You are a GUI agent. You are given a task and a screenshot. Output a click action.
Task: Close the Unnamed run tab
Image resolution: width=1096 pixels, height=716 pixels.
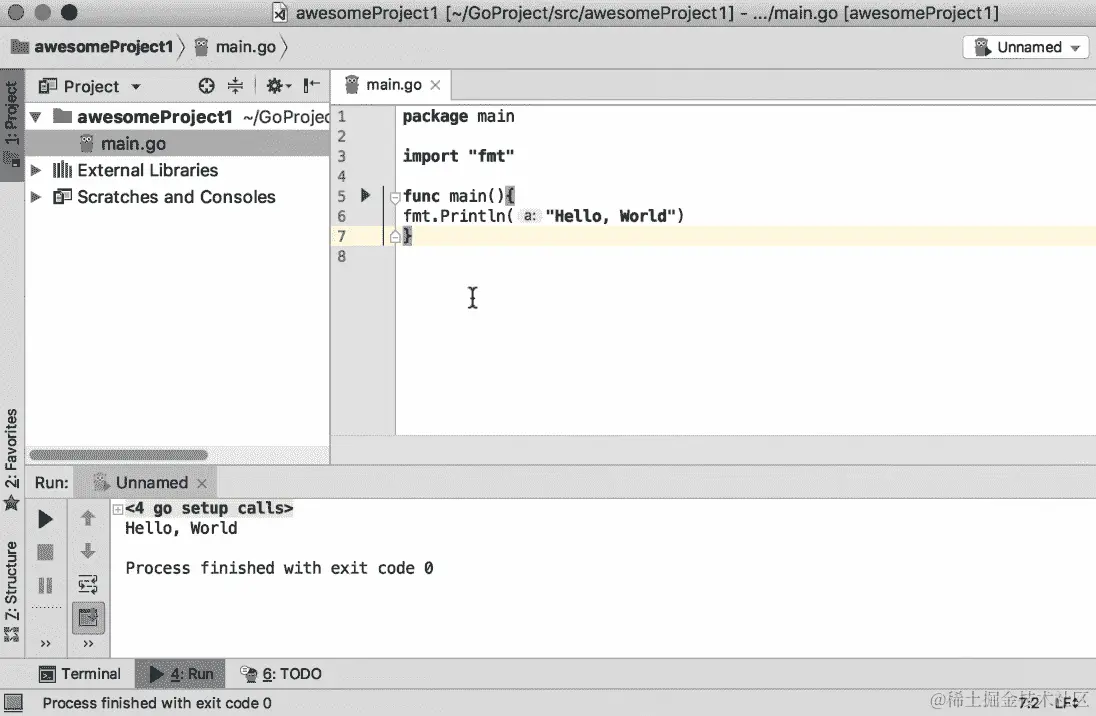(202, 483)
